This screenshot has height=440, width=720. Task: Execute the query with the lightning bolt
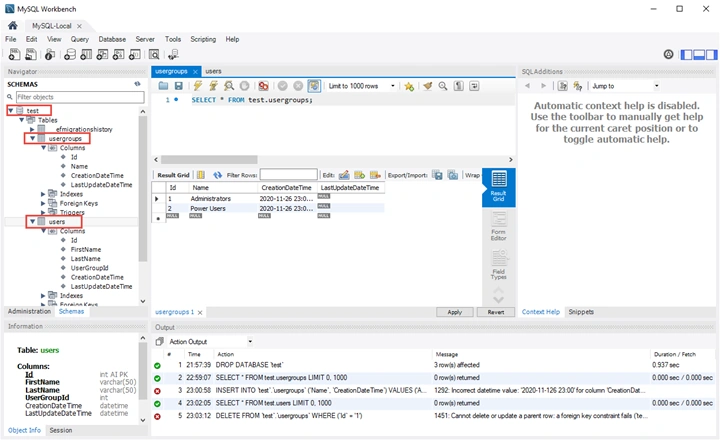(x=197, y=86)
